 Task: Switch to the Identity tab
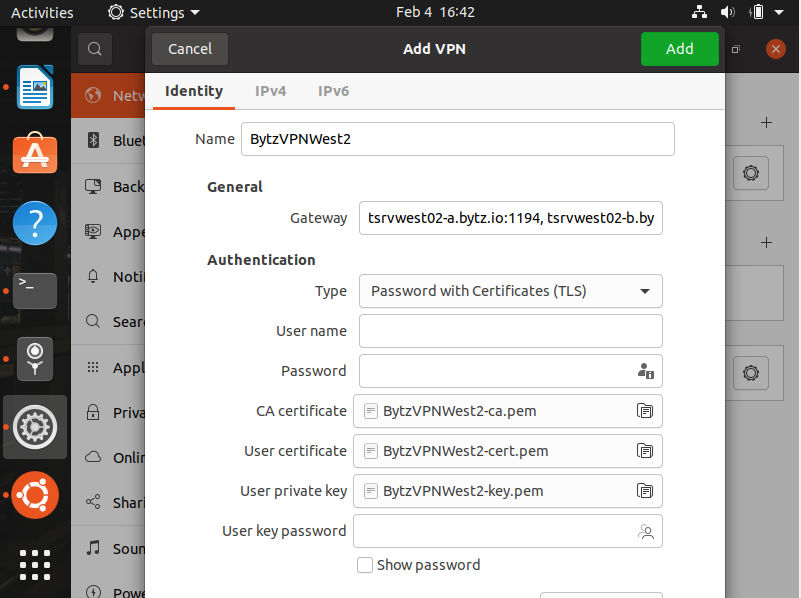194,91
